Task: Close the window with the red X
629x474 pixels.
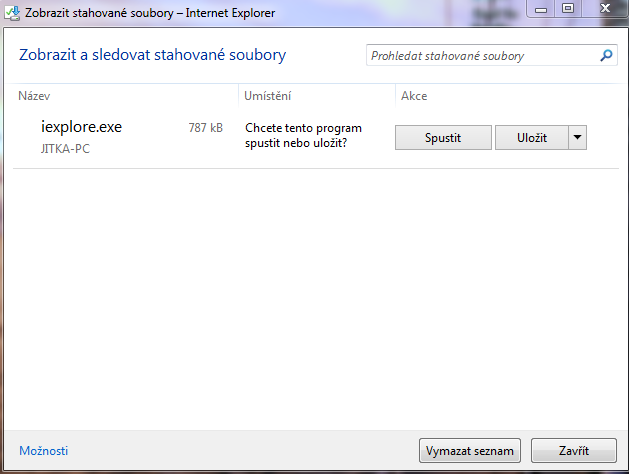Action: (x=602, y=9)
